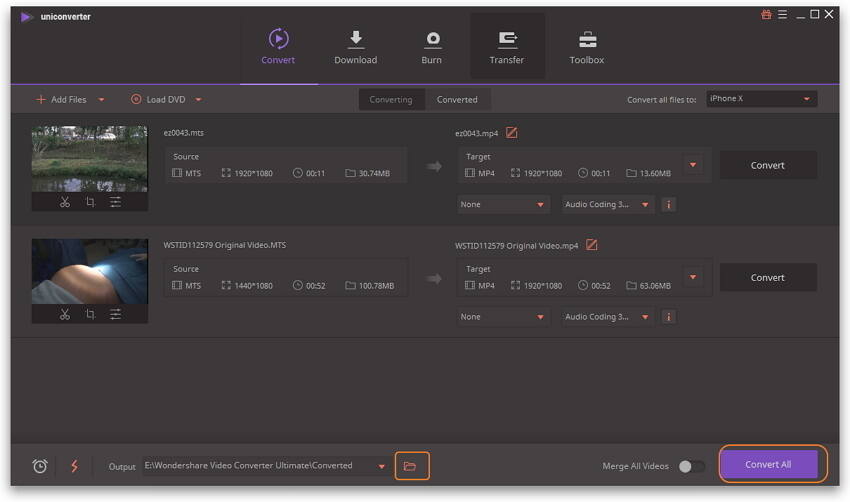The width and height of the screenshot is (850, 502).
Task: Switch to the Convert tab
Action: point(278,47)
